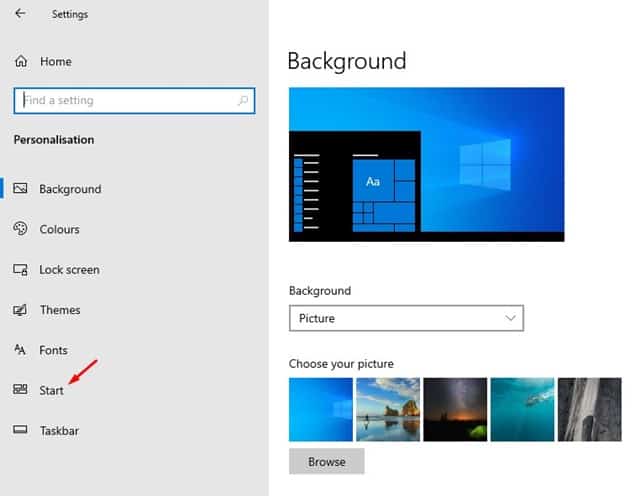Click the search magnifier icon
Viewport: 640px width, 496px height.
pos(242,100)
